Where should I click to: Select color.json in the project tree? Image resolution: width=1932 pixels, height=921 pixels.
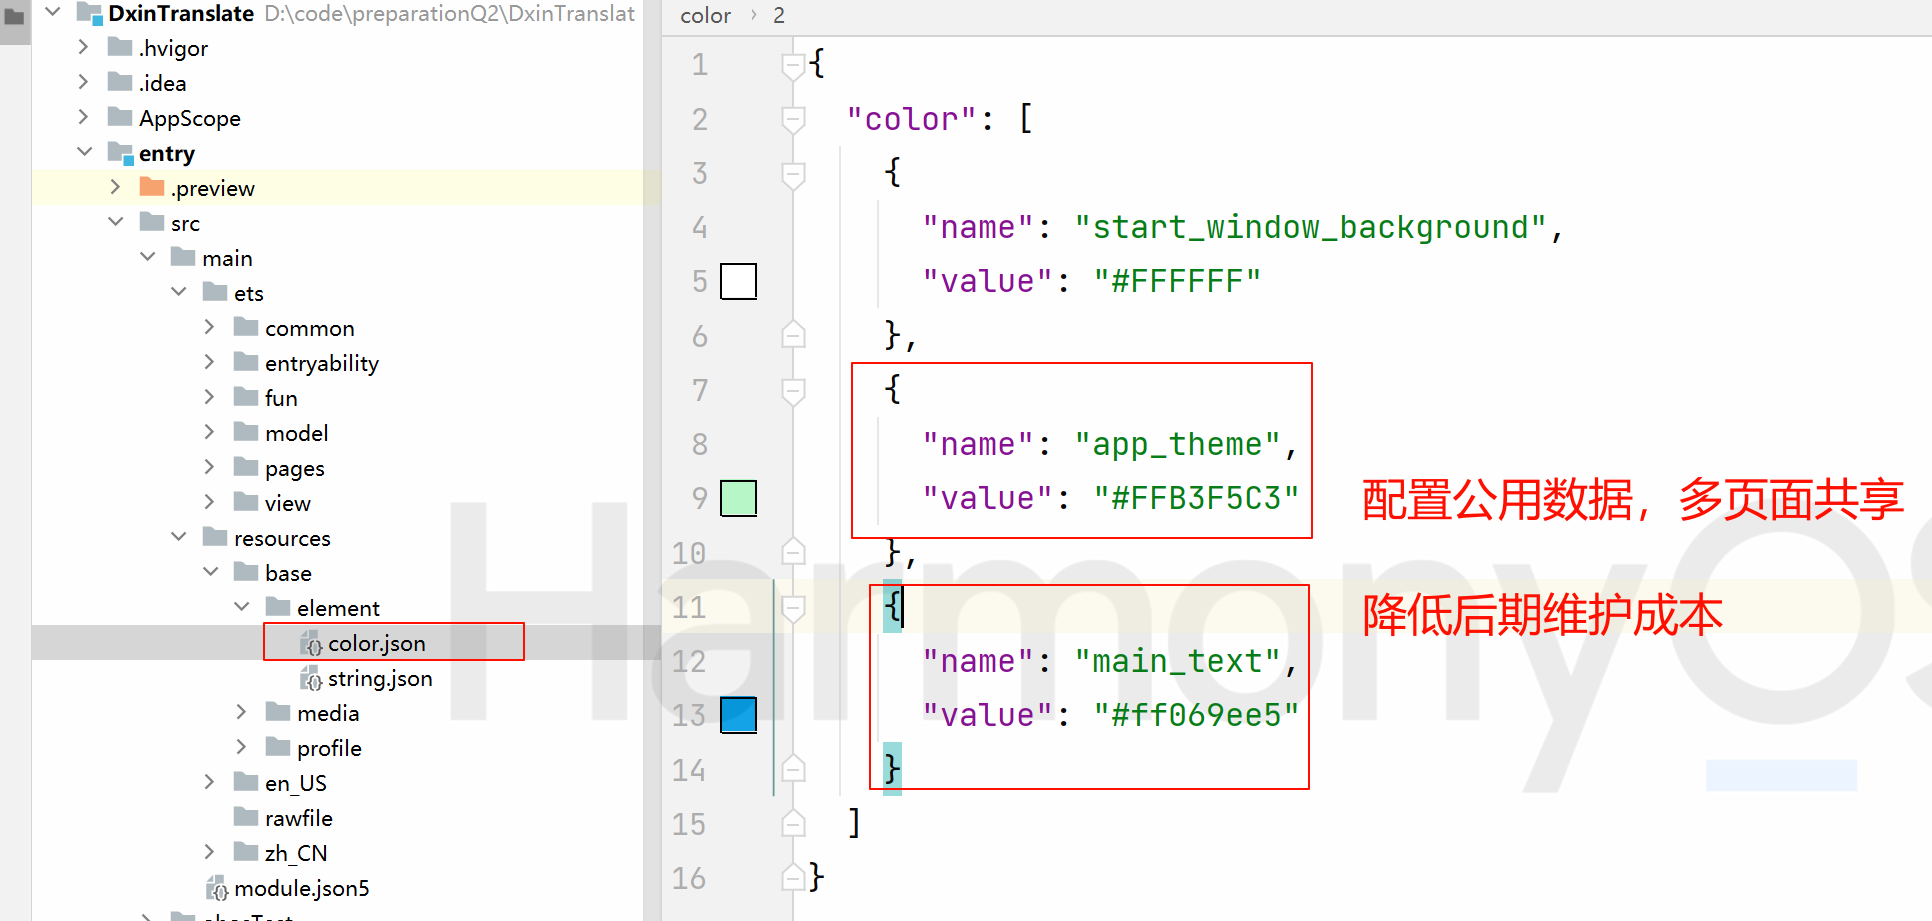(x=346, y=643)
